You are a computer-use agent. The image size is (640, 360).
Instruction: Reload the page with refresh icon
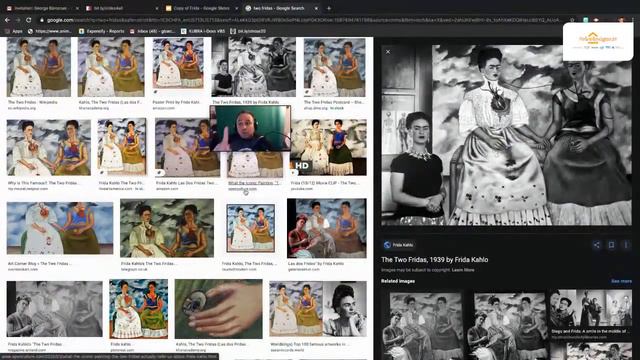[x=29, y=20]
